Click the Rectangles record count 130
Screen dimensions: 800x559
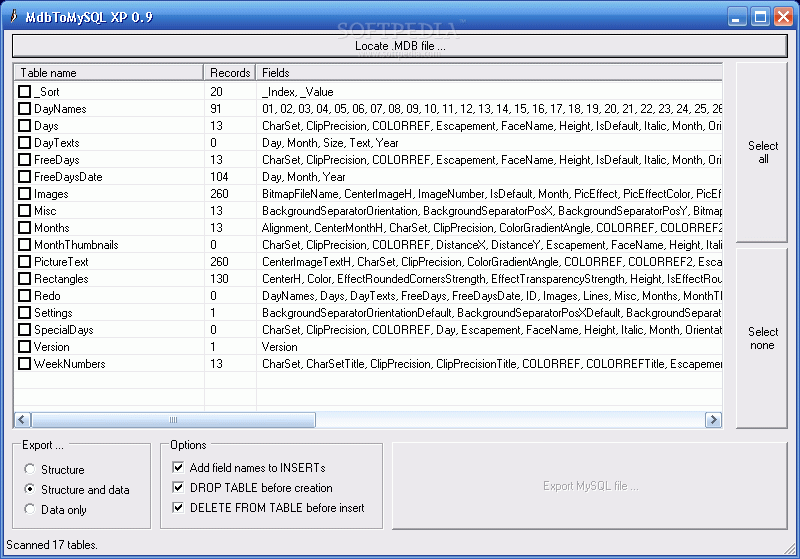point(219,279)
